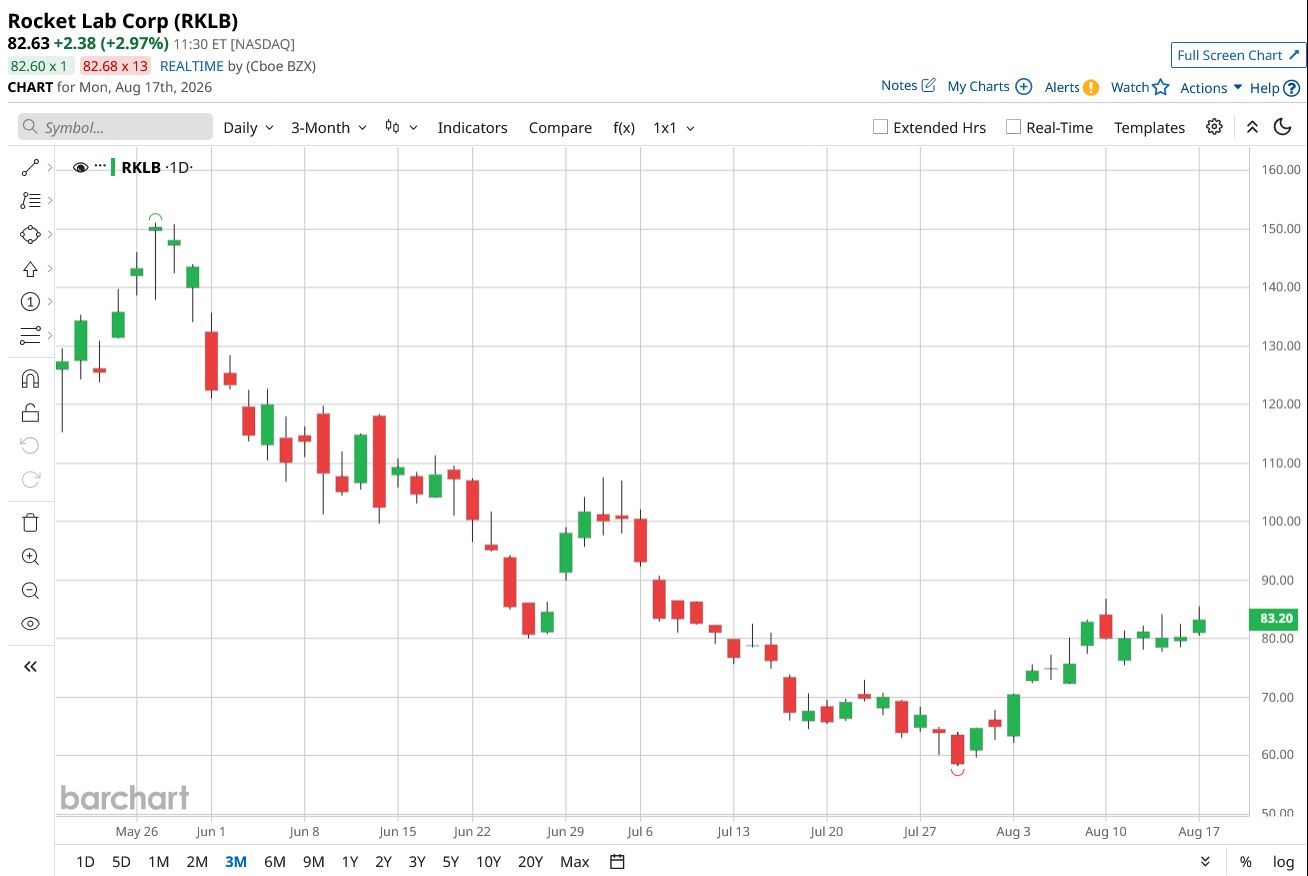The height and width of the screenshot is (876, 1308).
Task: Open Help question mark icon
Action: click(x=1291, y=88)
